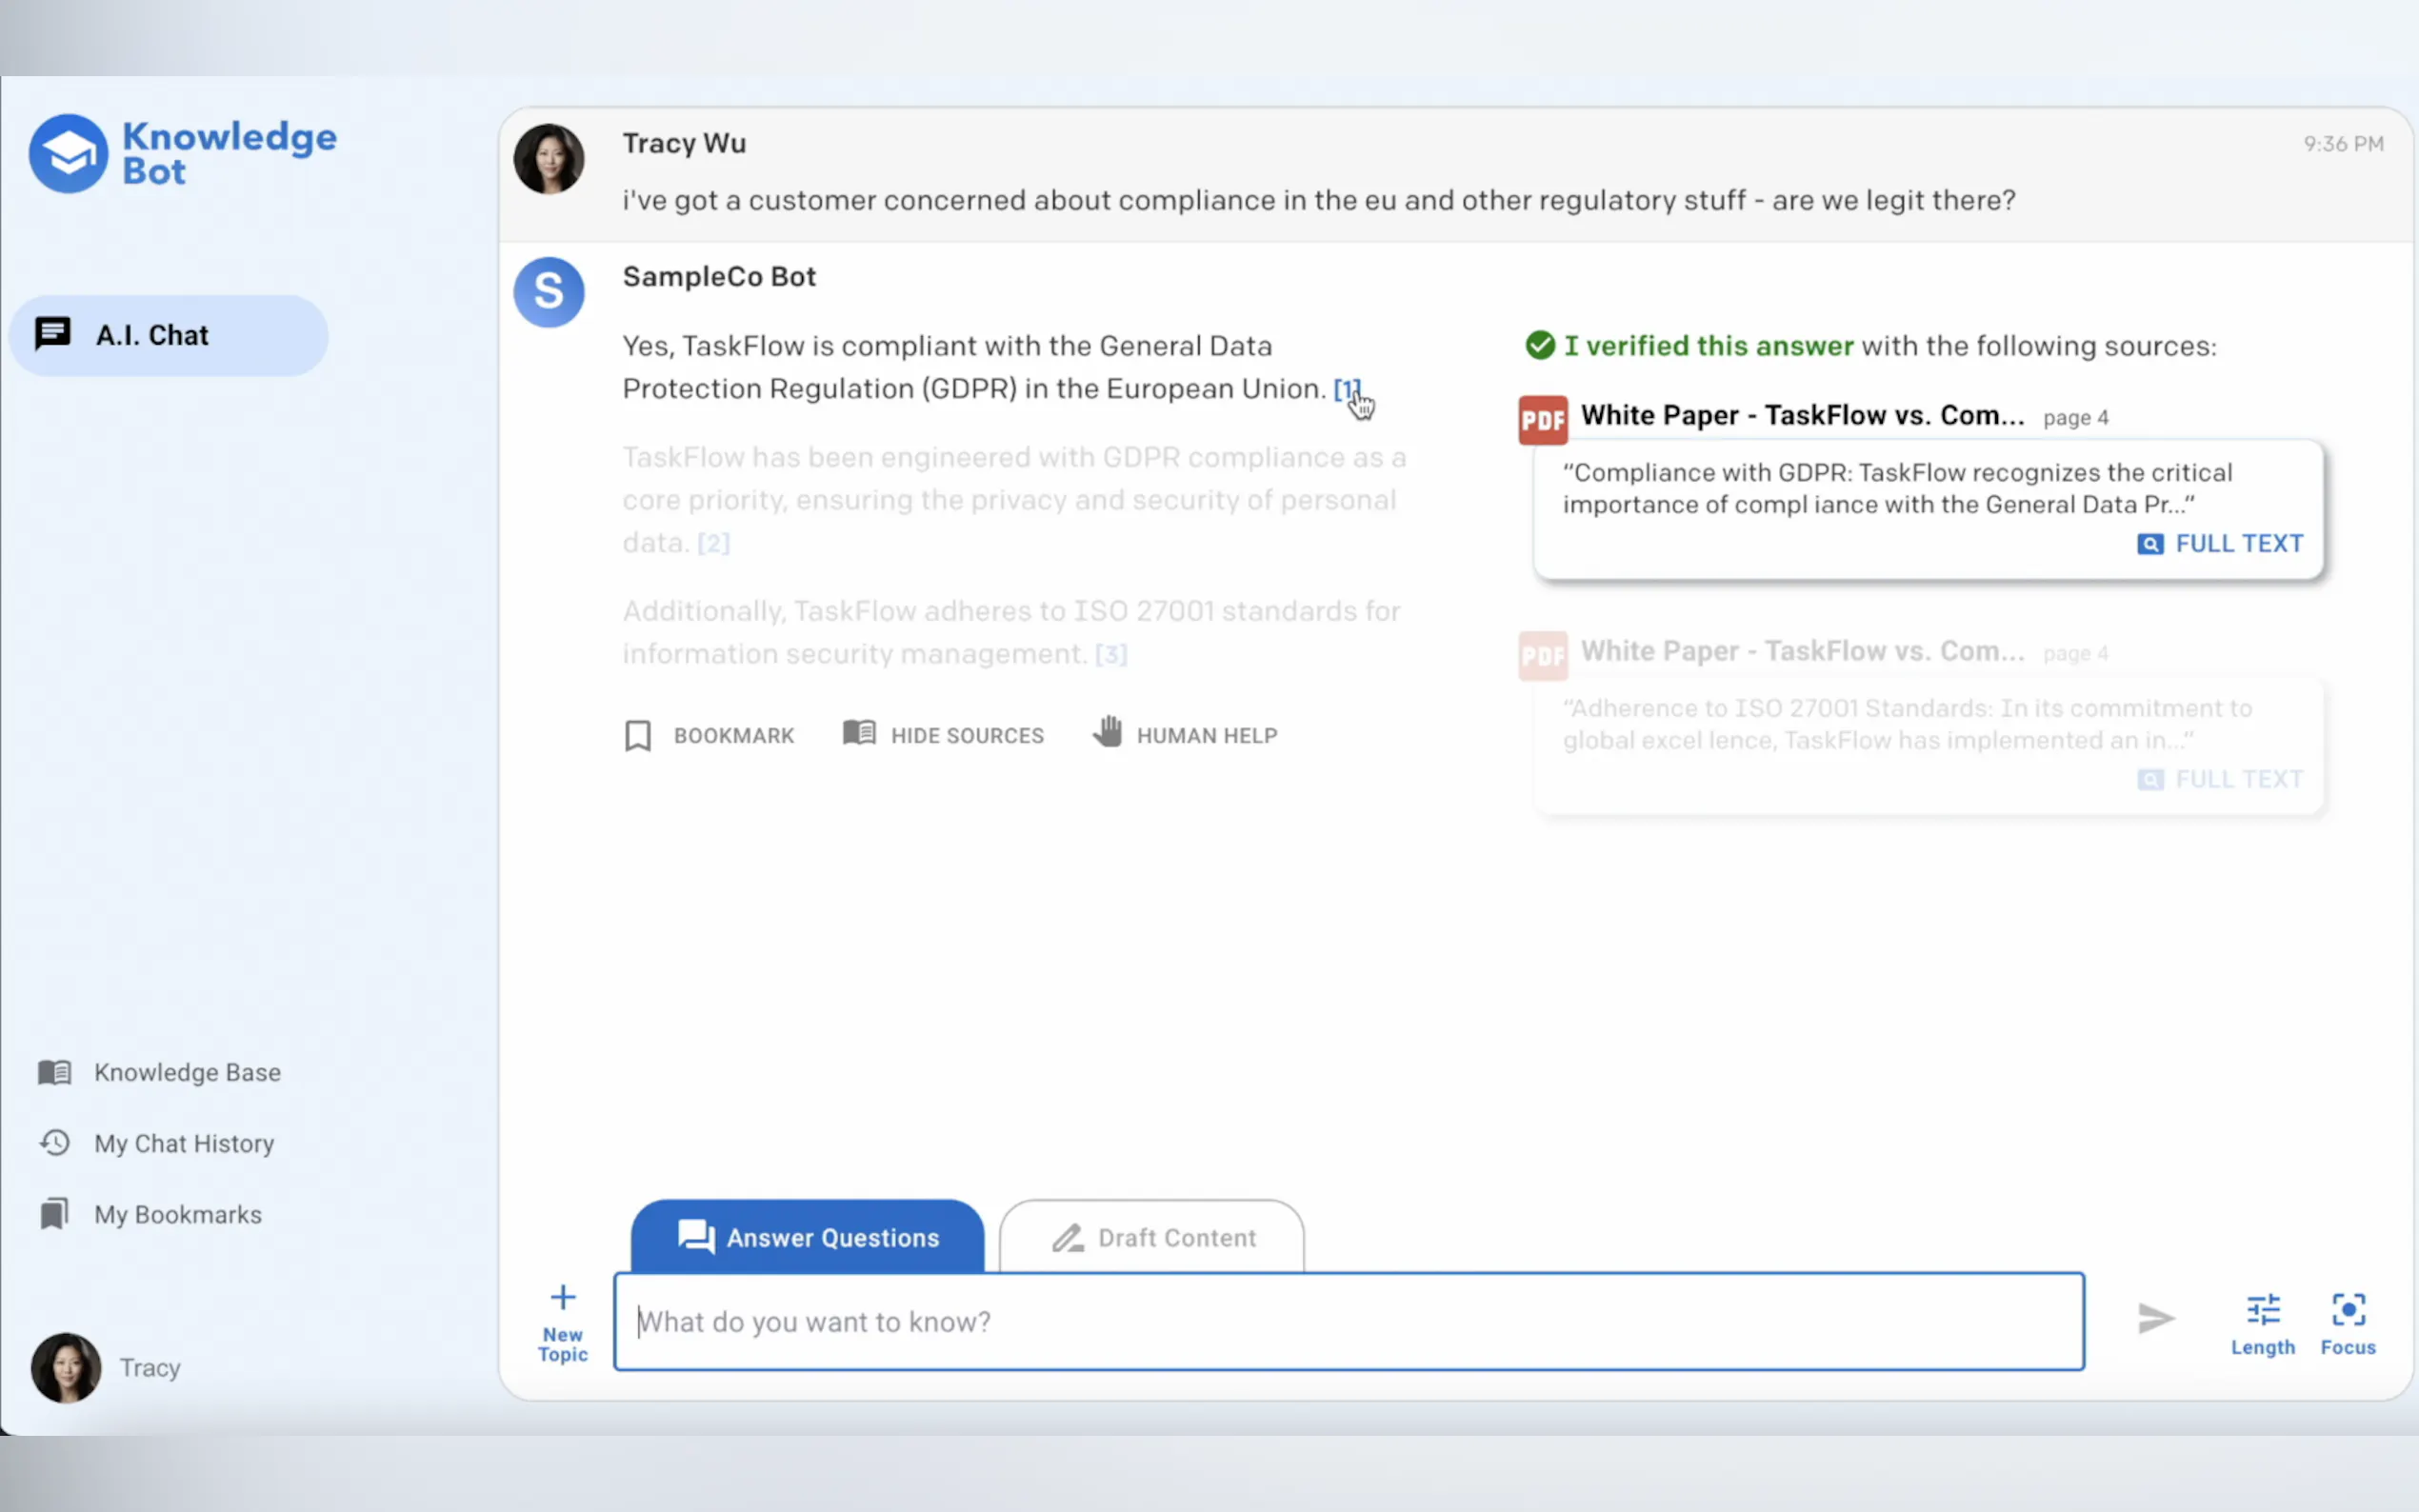
Task: Request Human Help
Action: [1185, 733]
